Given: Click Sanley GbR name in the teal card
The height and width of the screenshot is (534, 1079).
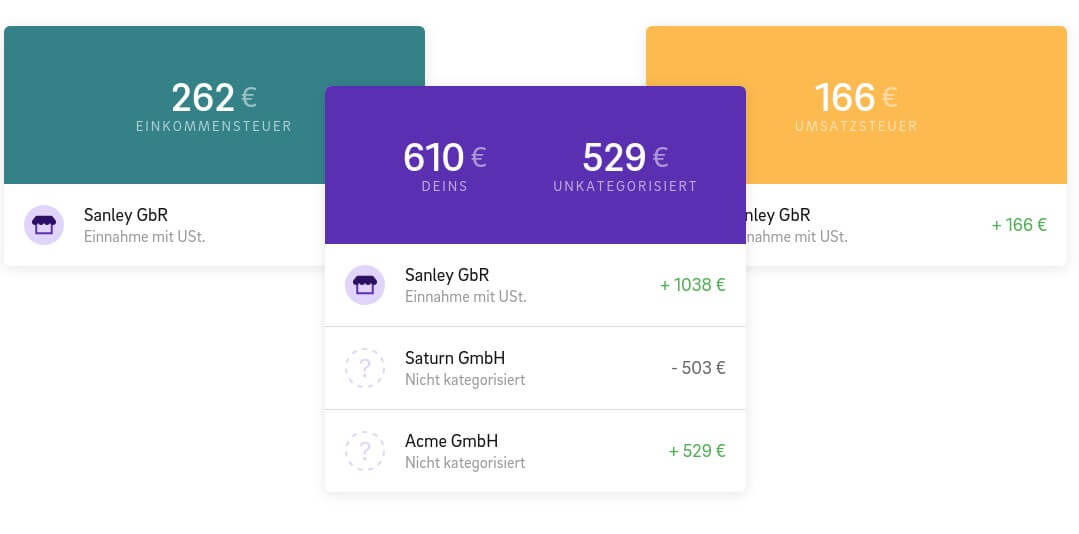Looking at the screenshot, I should [x=126, y=215].
